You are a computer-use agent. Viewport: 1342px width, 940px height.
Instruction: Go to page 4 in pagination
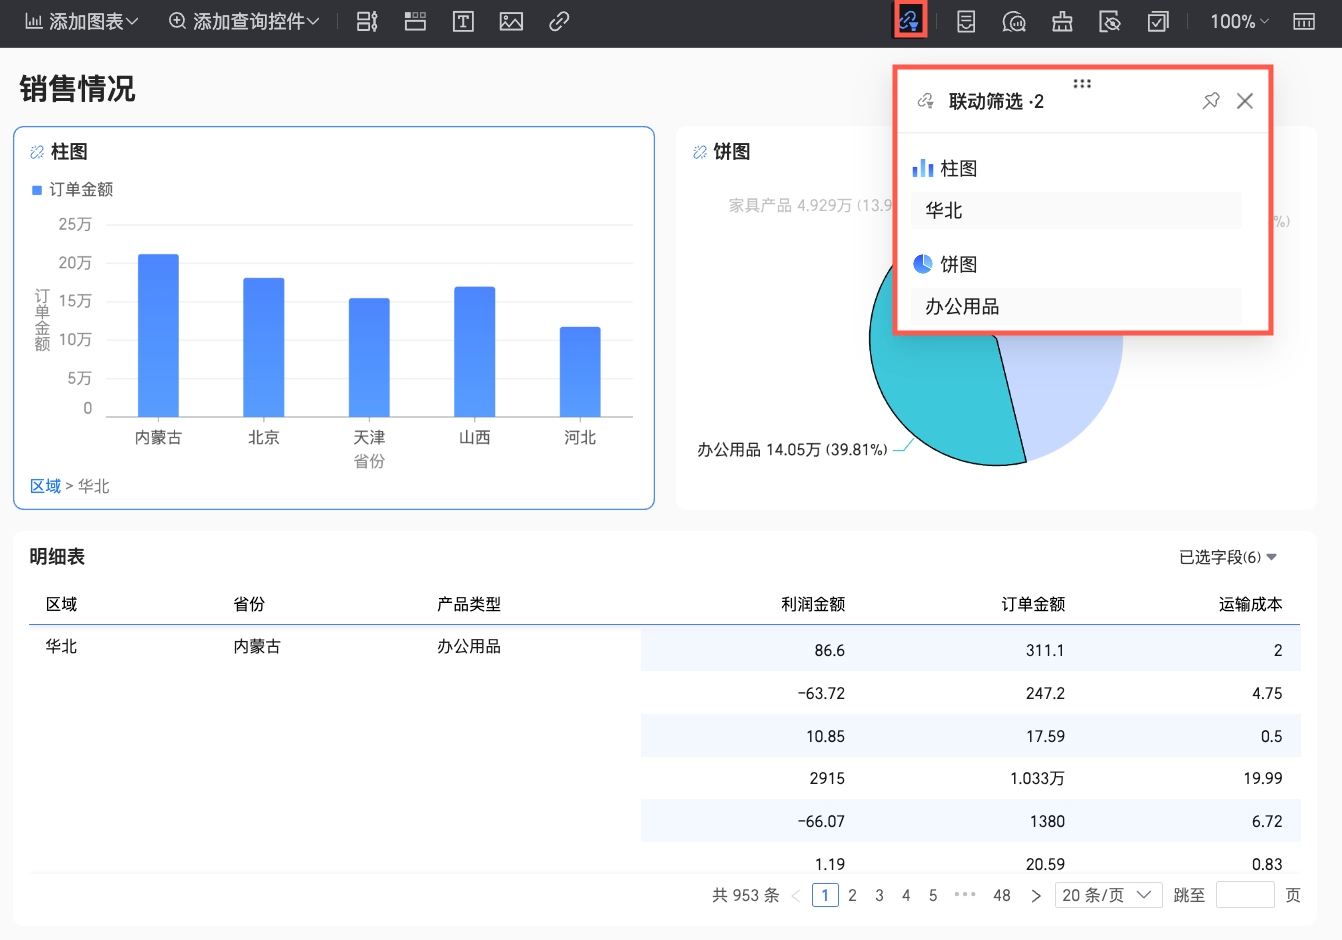906,895
